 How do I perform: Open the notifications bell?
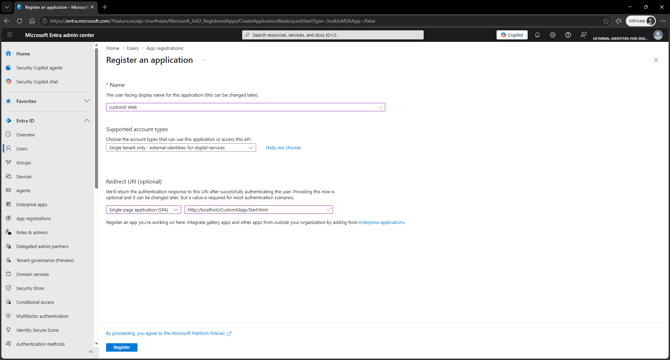click(537, 35)
